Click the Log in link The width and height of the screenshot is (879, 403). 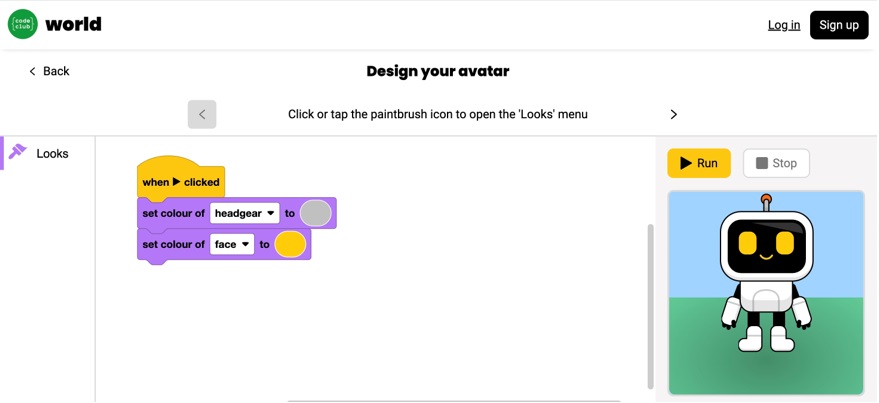tap(784, 25)
